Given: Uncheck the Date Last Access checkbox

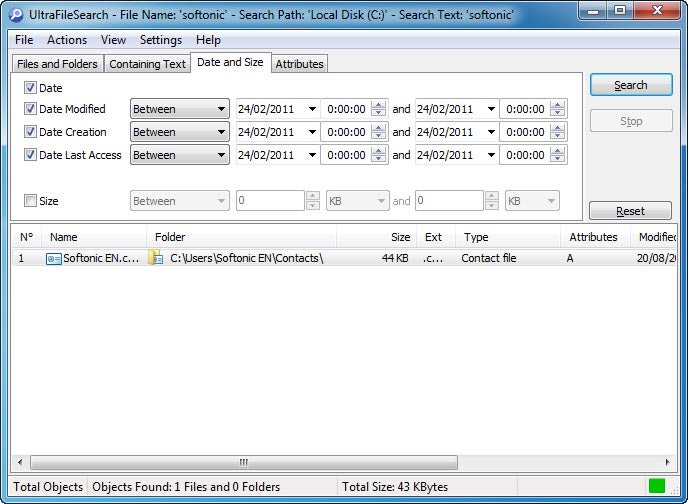Looking at the screenshot, I should [x=30, y=155].
